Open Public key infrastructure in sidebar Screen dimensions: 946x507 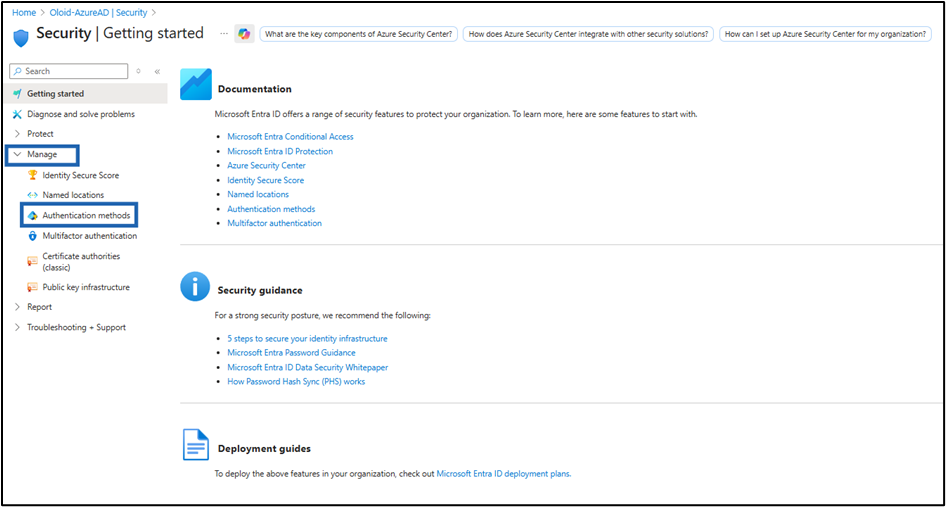[86, 287]
